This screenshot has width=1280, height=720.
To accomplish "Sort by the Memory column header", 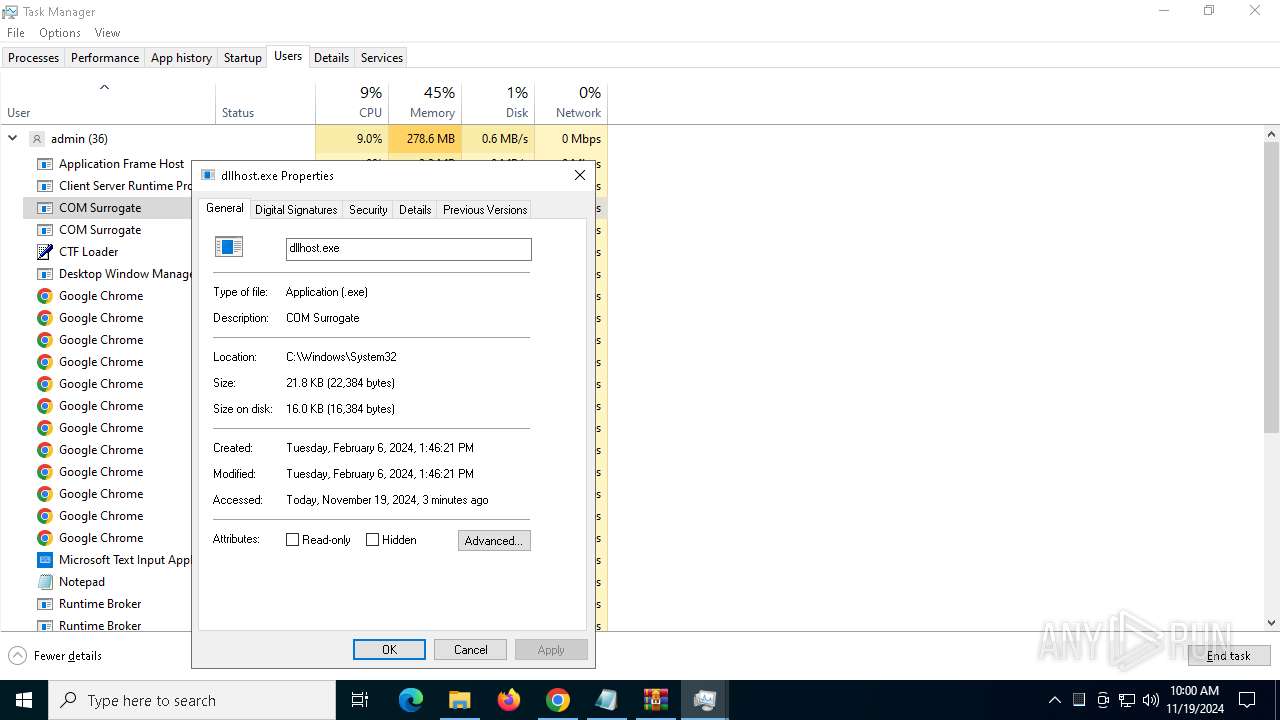I will pos(425,102).
